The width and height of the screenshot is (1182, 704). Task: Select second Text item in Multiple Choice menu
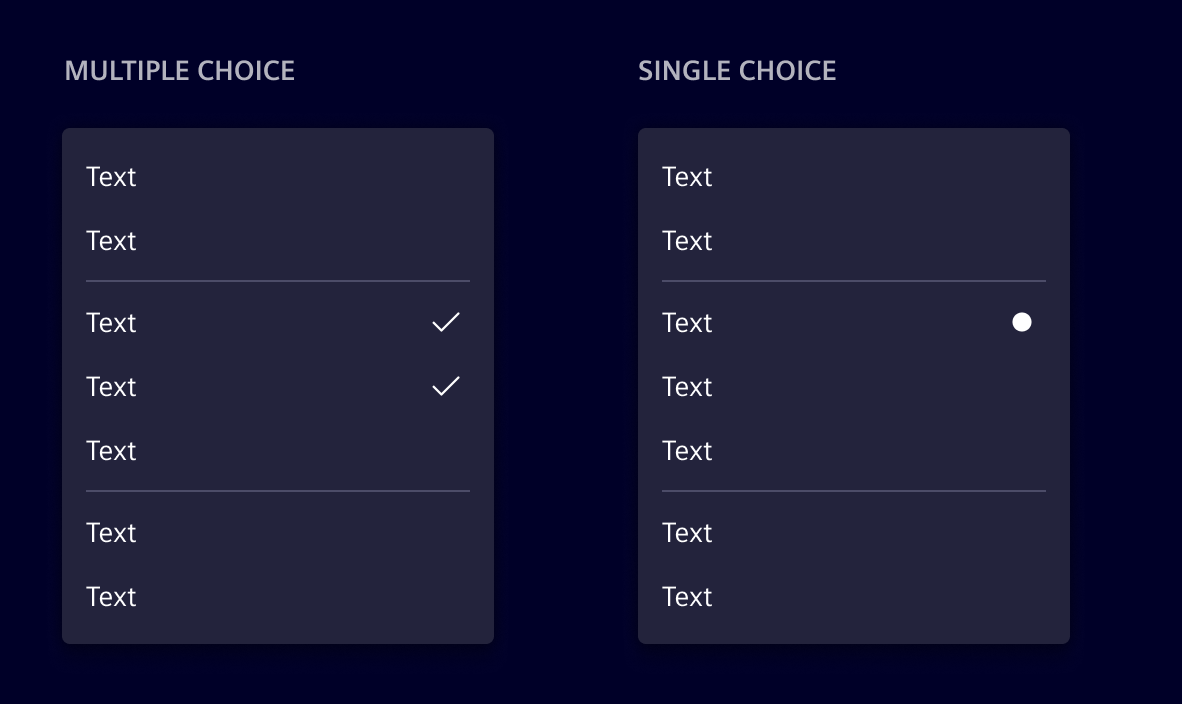click(x=111, y=241)
